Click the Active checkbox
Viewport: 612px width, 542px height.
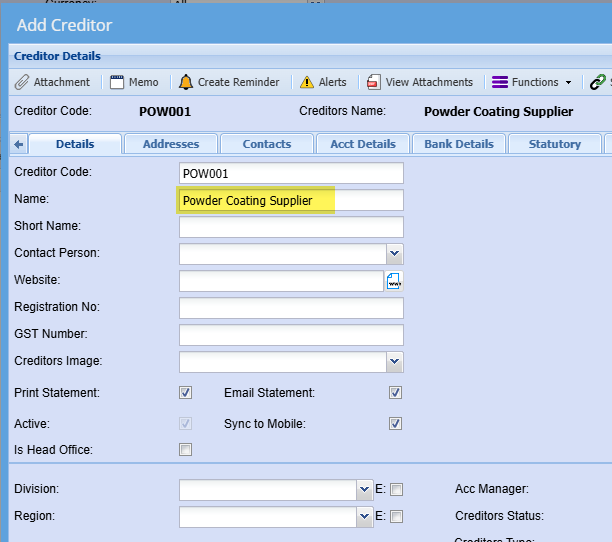[185, 423]
